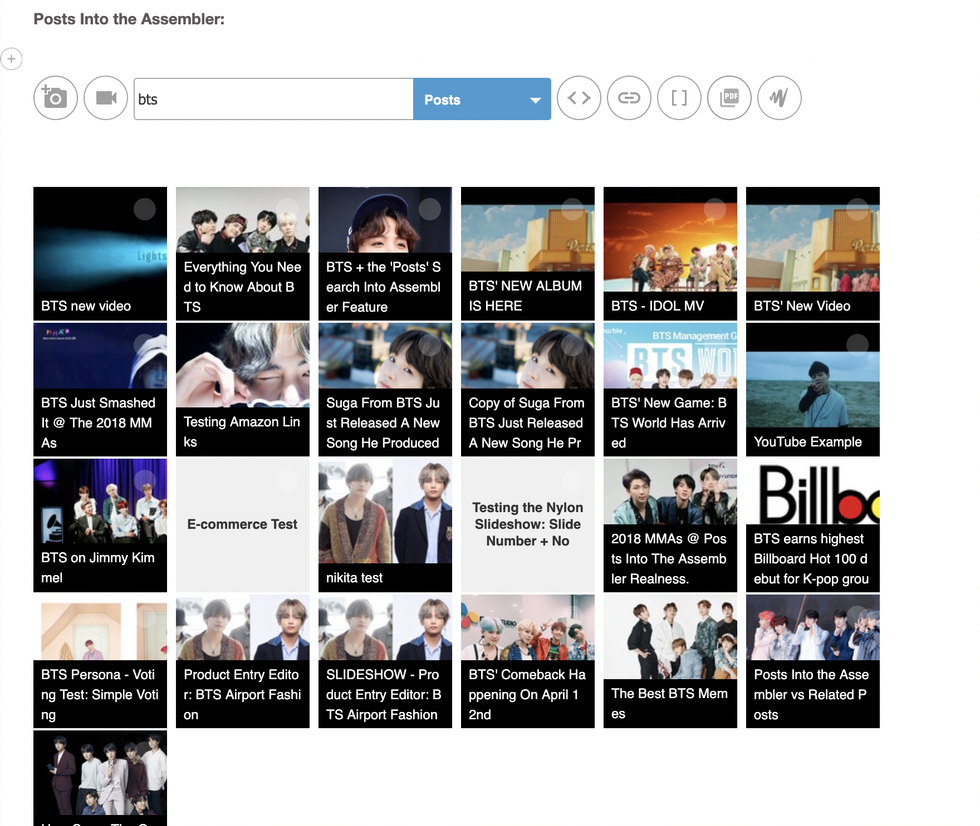Select the nikita test post tile
The width and height of the screenshot is (980, 826).
(x=385, y=525)
